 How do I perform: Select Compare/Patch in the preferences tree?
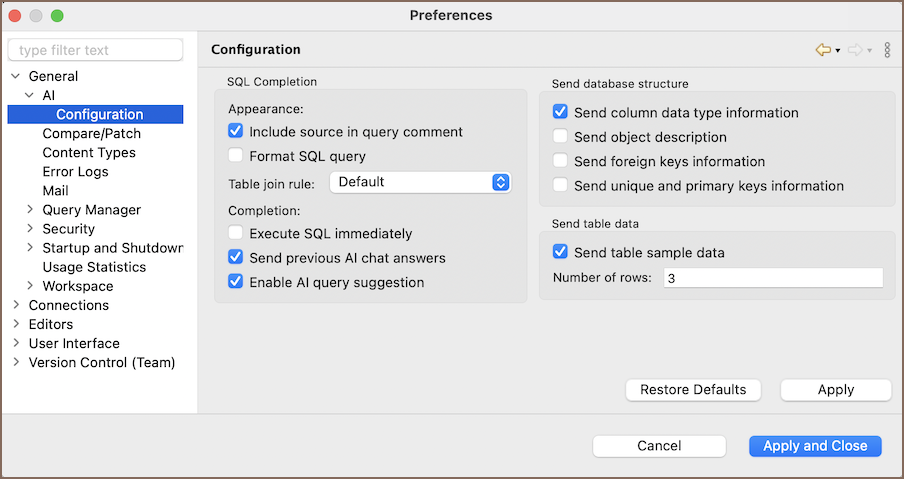[x=91, y=134]
